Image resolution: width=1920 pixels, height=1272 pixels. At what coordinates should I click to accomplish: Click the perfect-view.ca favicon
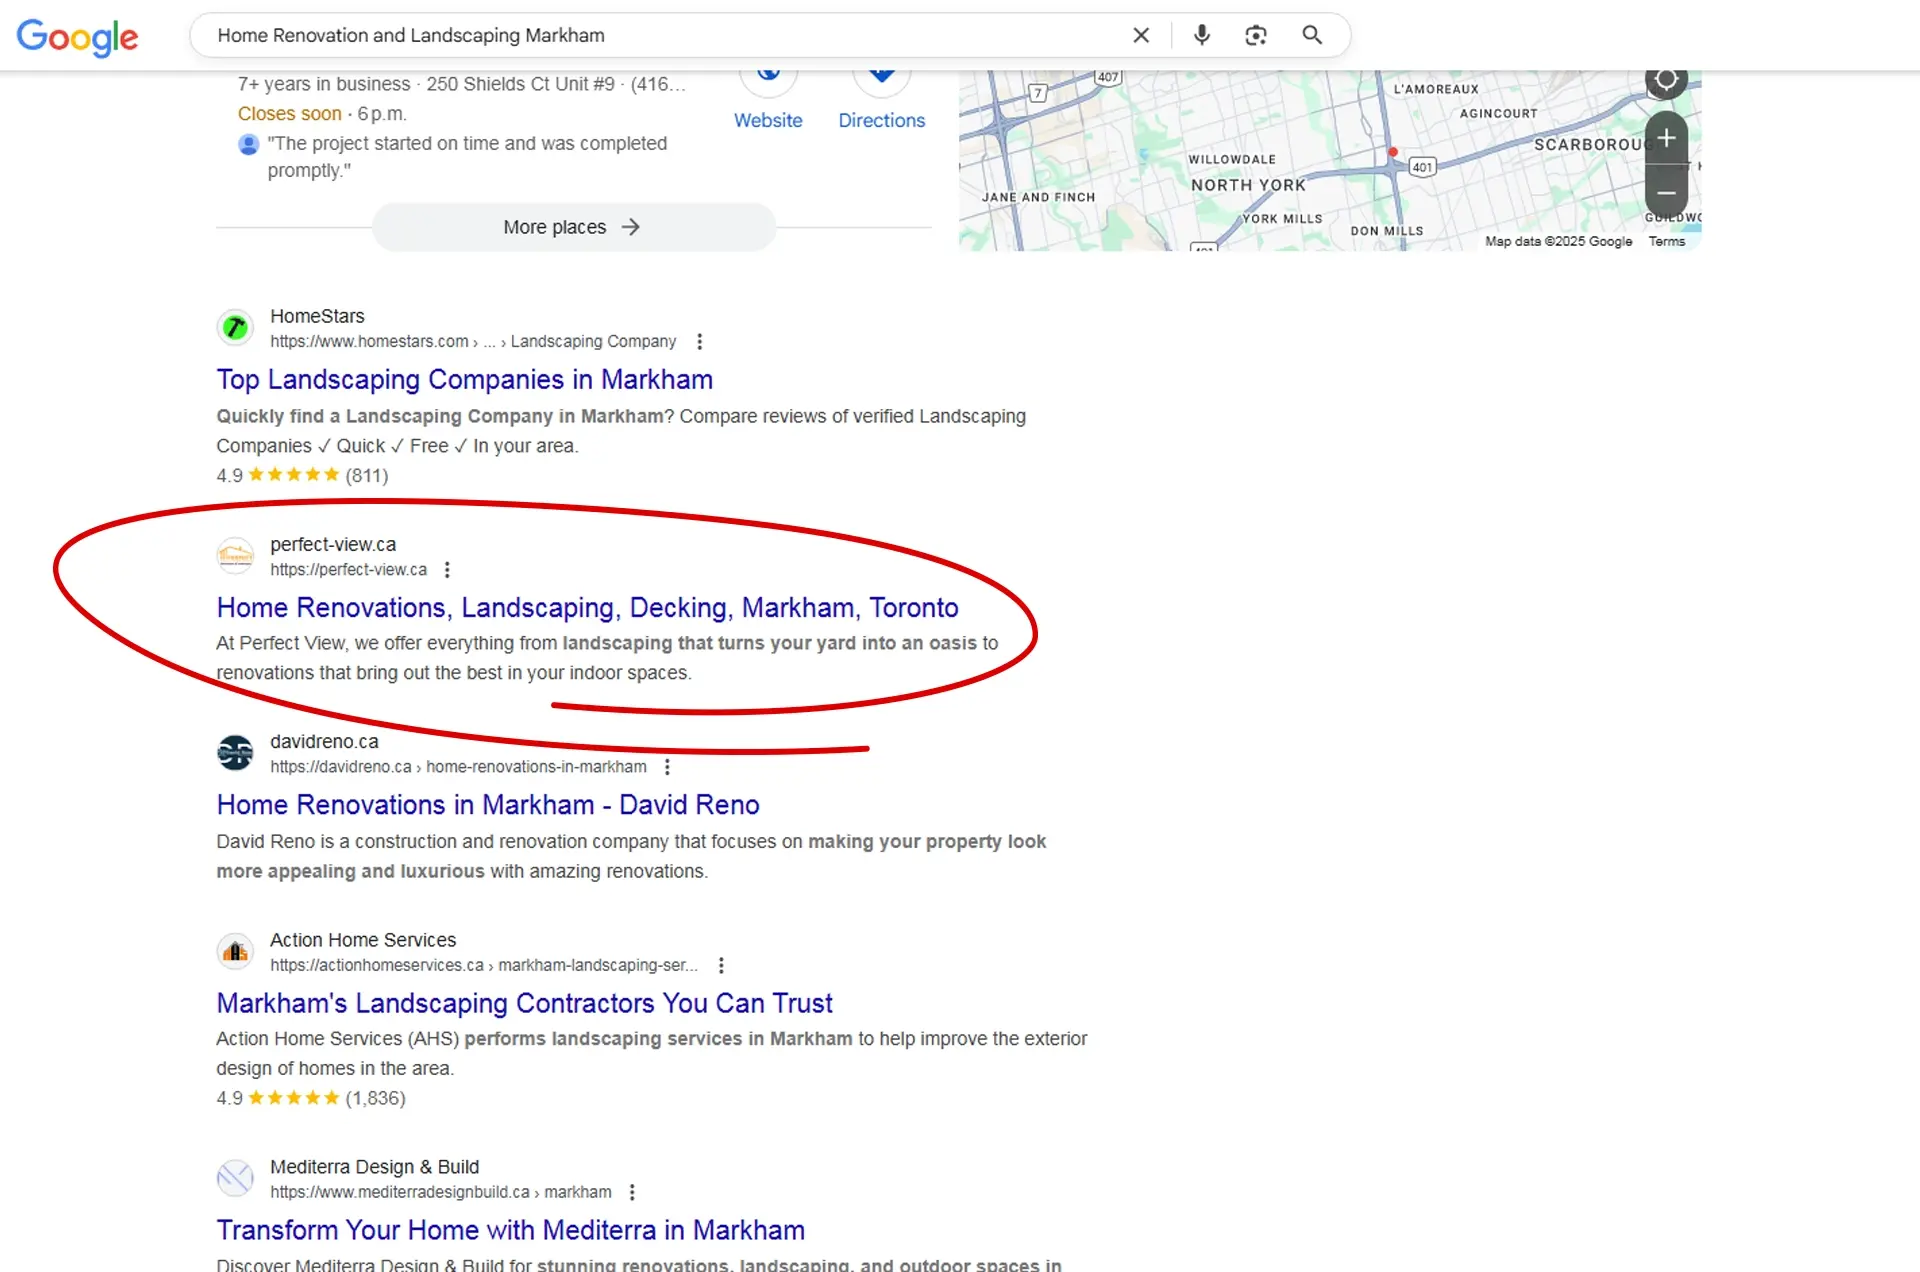(x=235, y=555)
